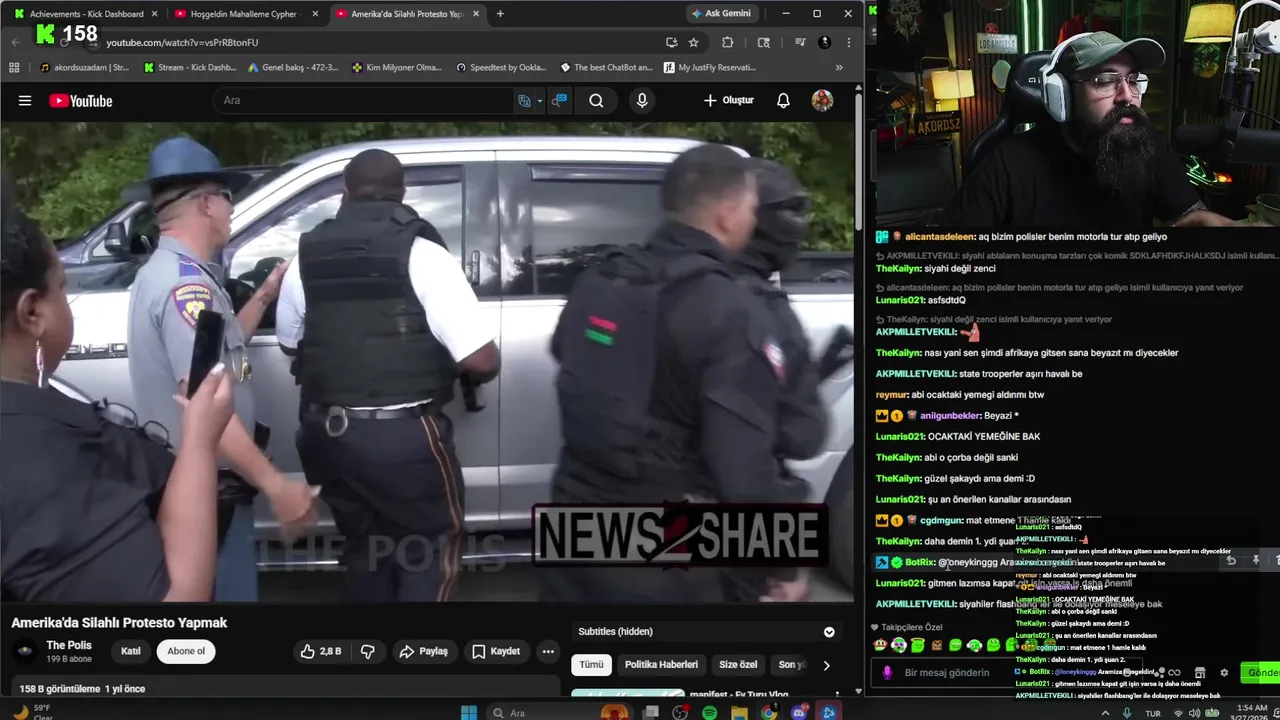Screen dimensions: 1280x720
Task: Open a new Chrome tab
Action: click(x=500, y=13)
